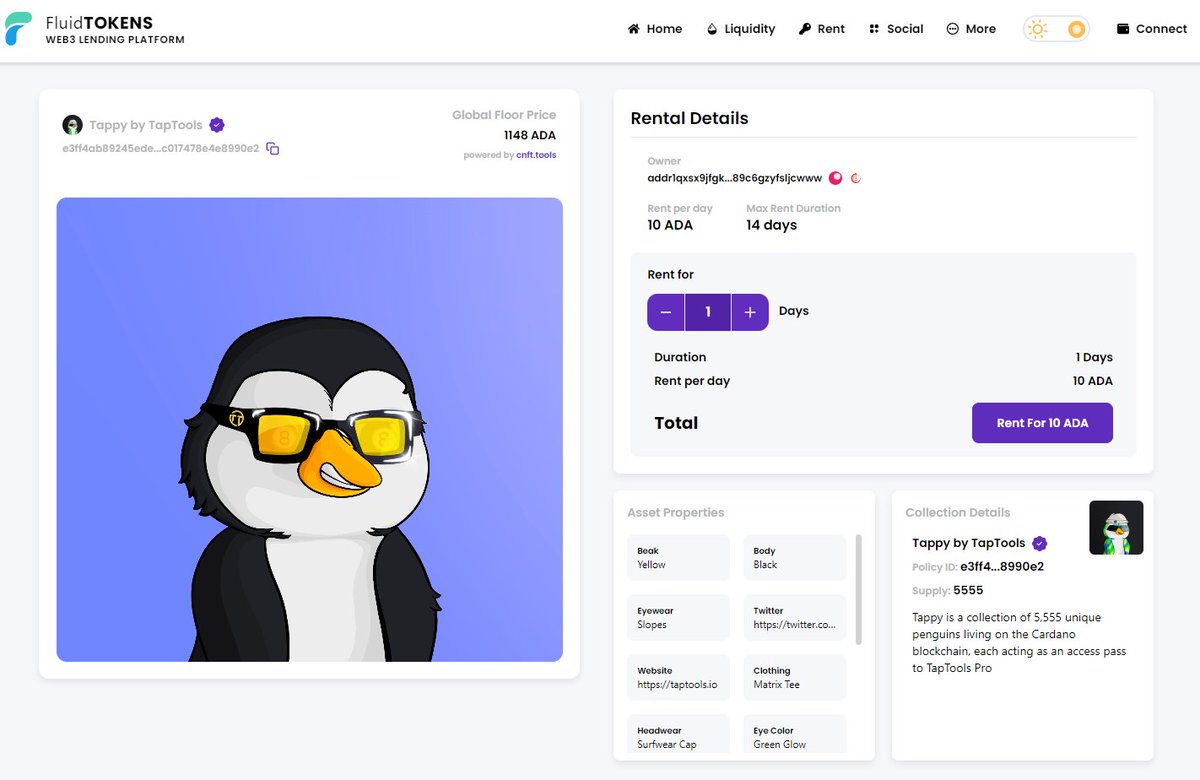1200x780 pixels.
Task: Open the Website taptools.io property
Action: (679, 677)
